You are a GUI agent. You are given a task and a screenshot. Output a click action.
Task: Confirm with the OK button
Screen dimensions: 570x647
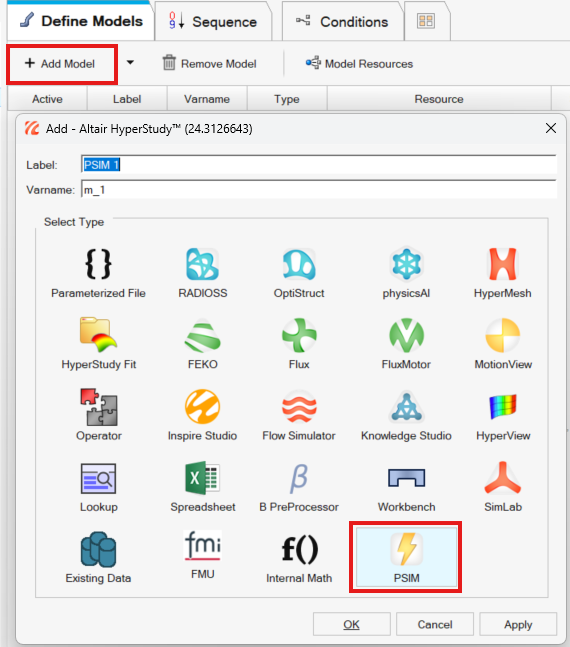tap(352, 624)
